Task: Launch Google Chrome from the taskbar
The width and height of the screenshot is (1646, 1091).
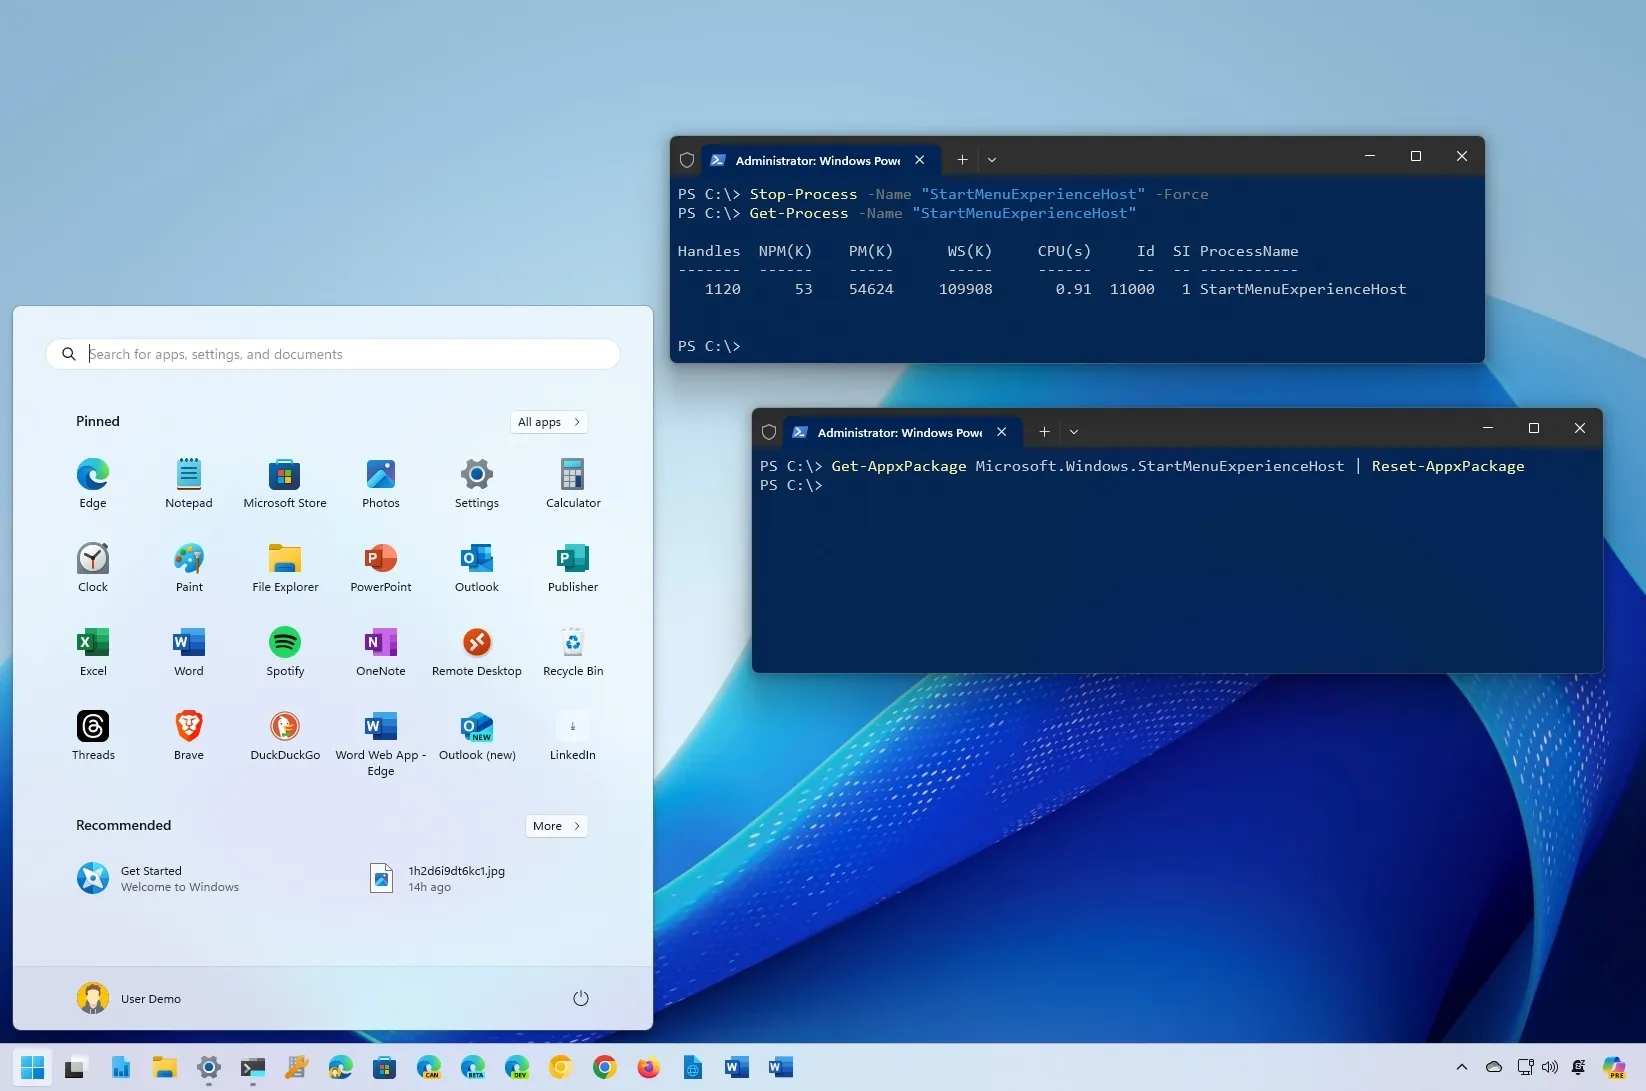Action: (x=605, y=1068)
